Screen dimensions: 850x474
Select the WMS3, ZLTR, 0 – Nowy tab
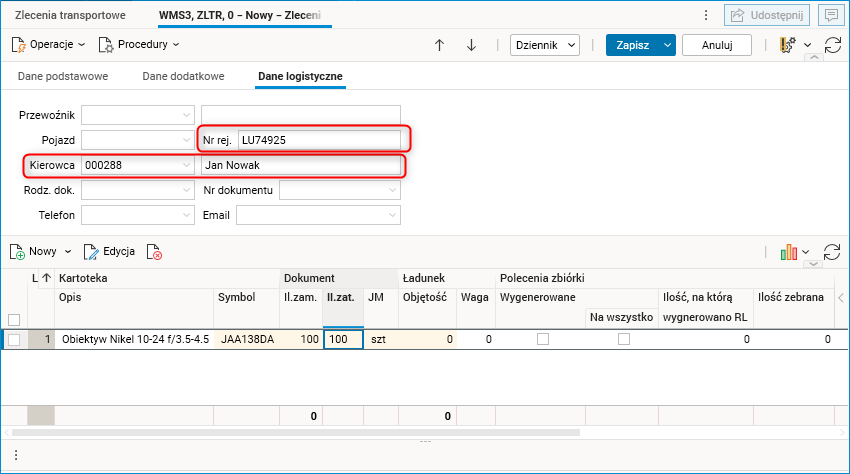[x=240, y=15]
